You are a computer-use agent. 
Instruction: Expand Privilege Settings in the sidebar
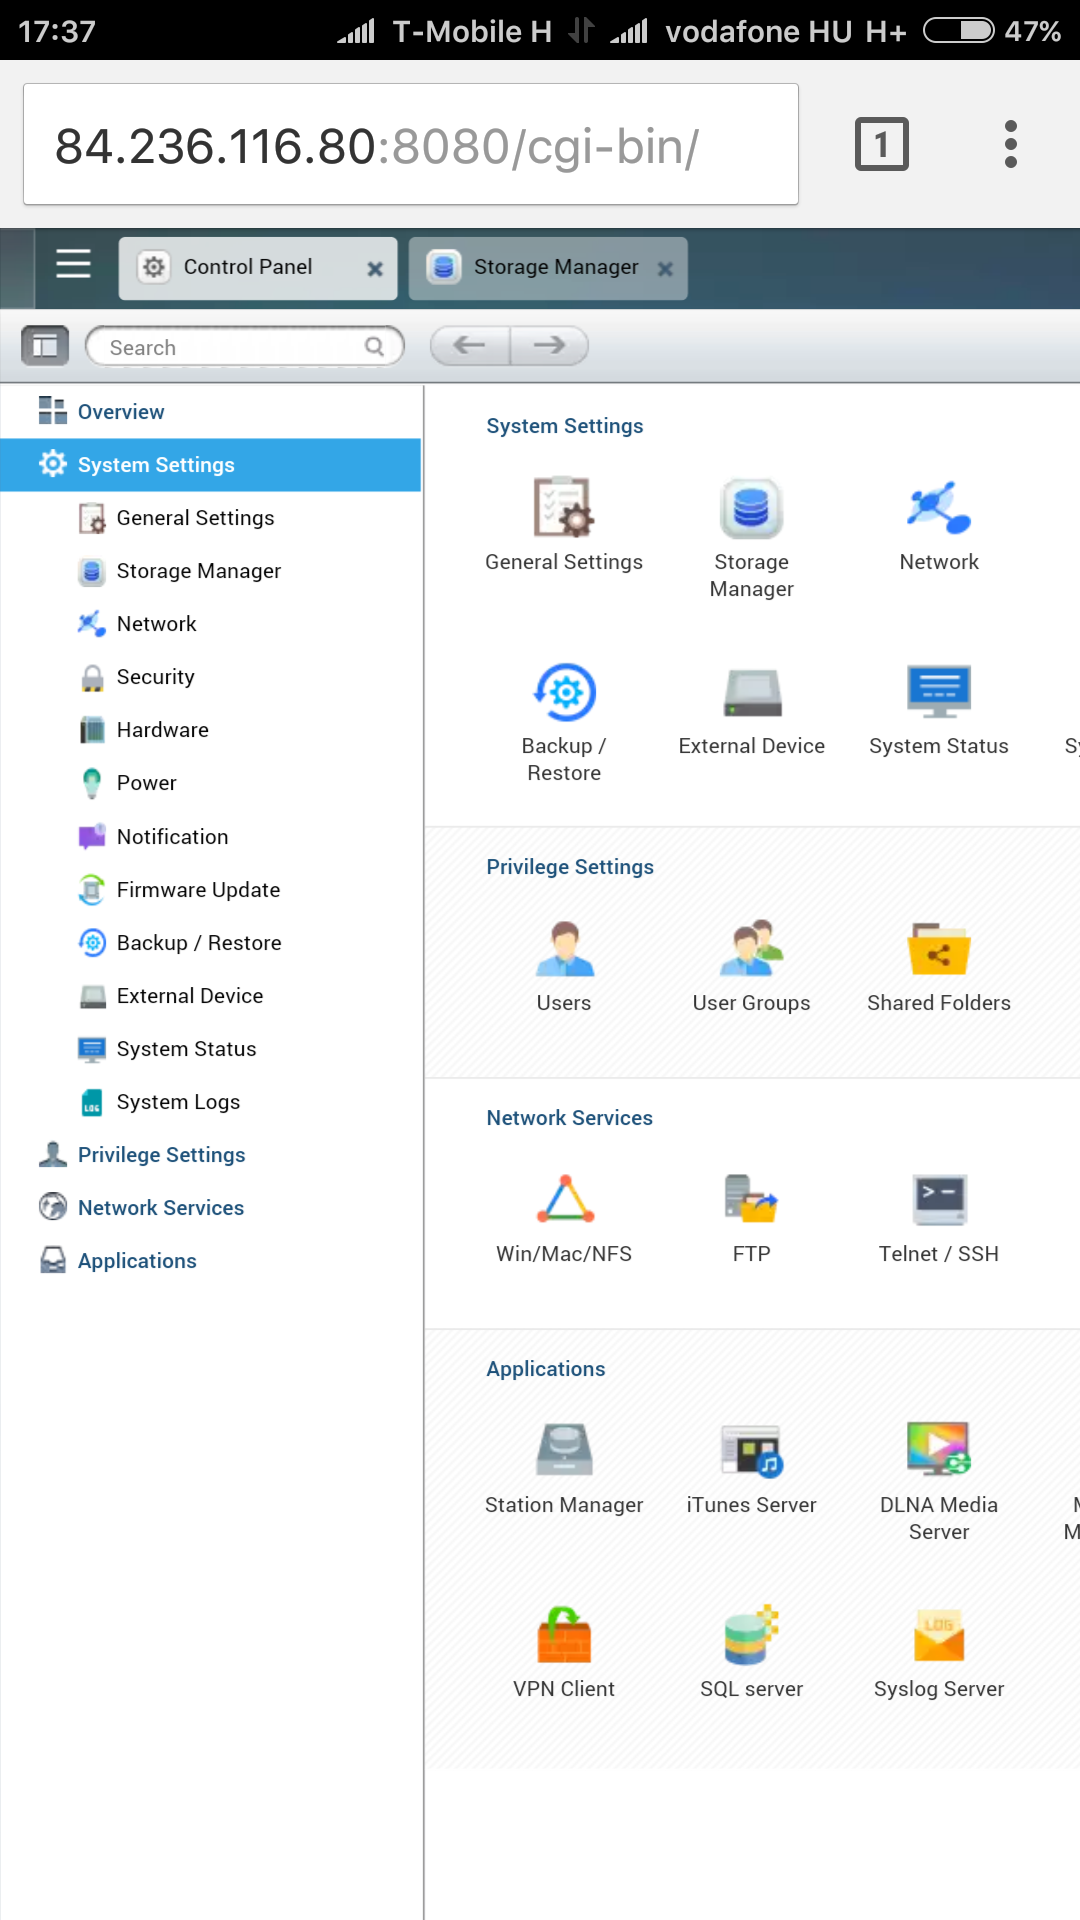pyautogui.click(x=161, y=1155)
